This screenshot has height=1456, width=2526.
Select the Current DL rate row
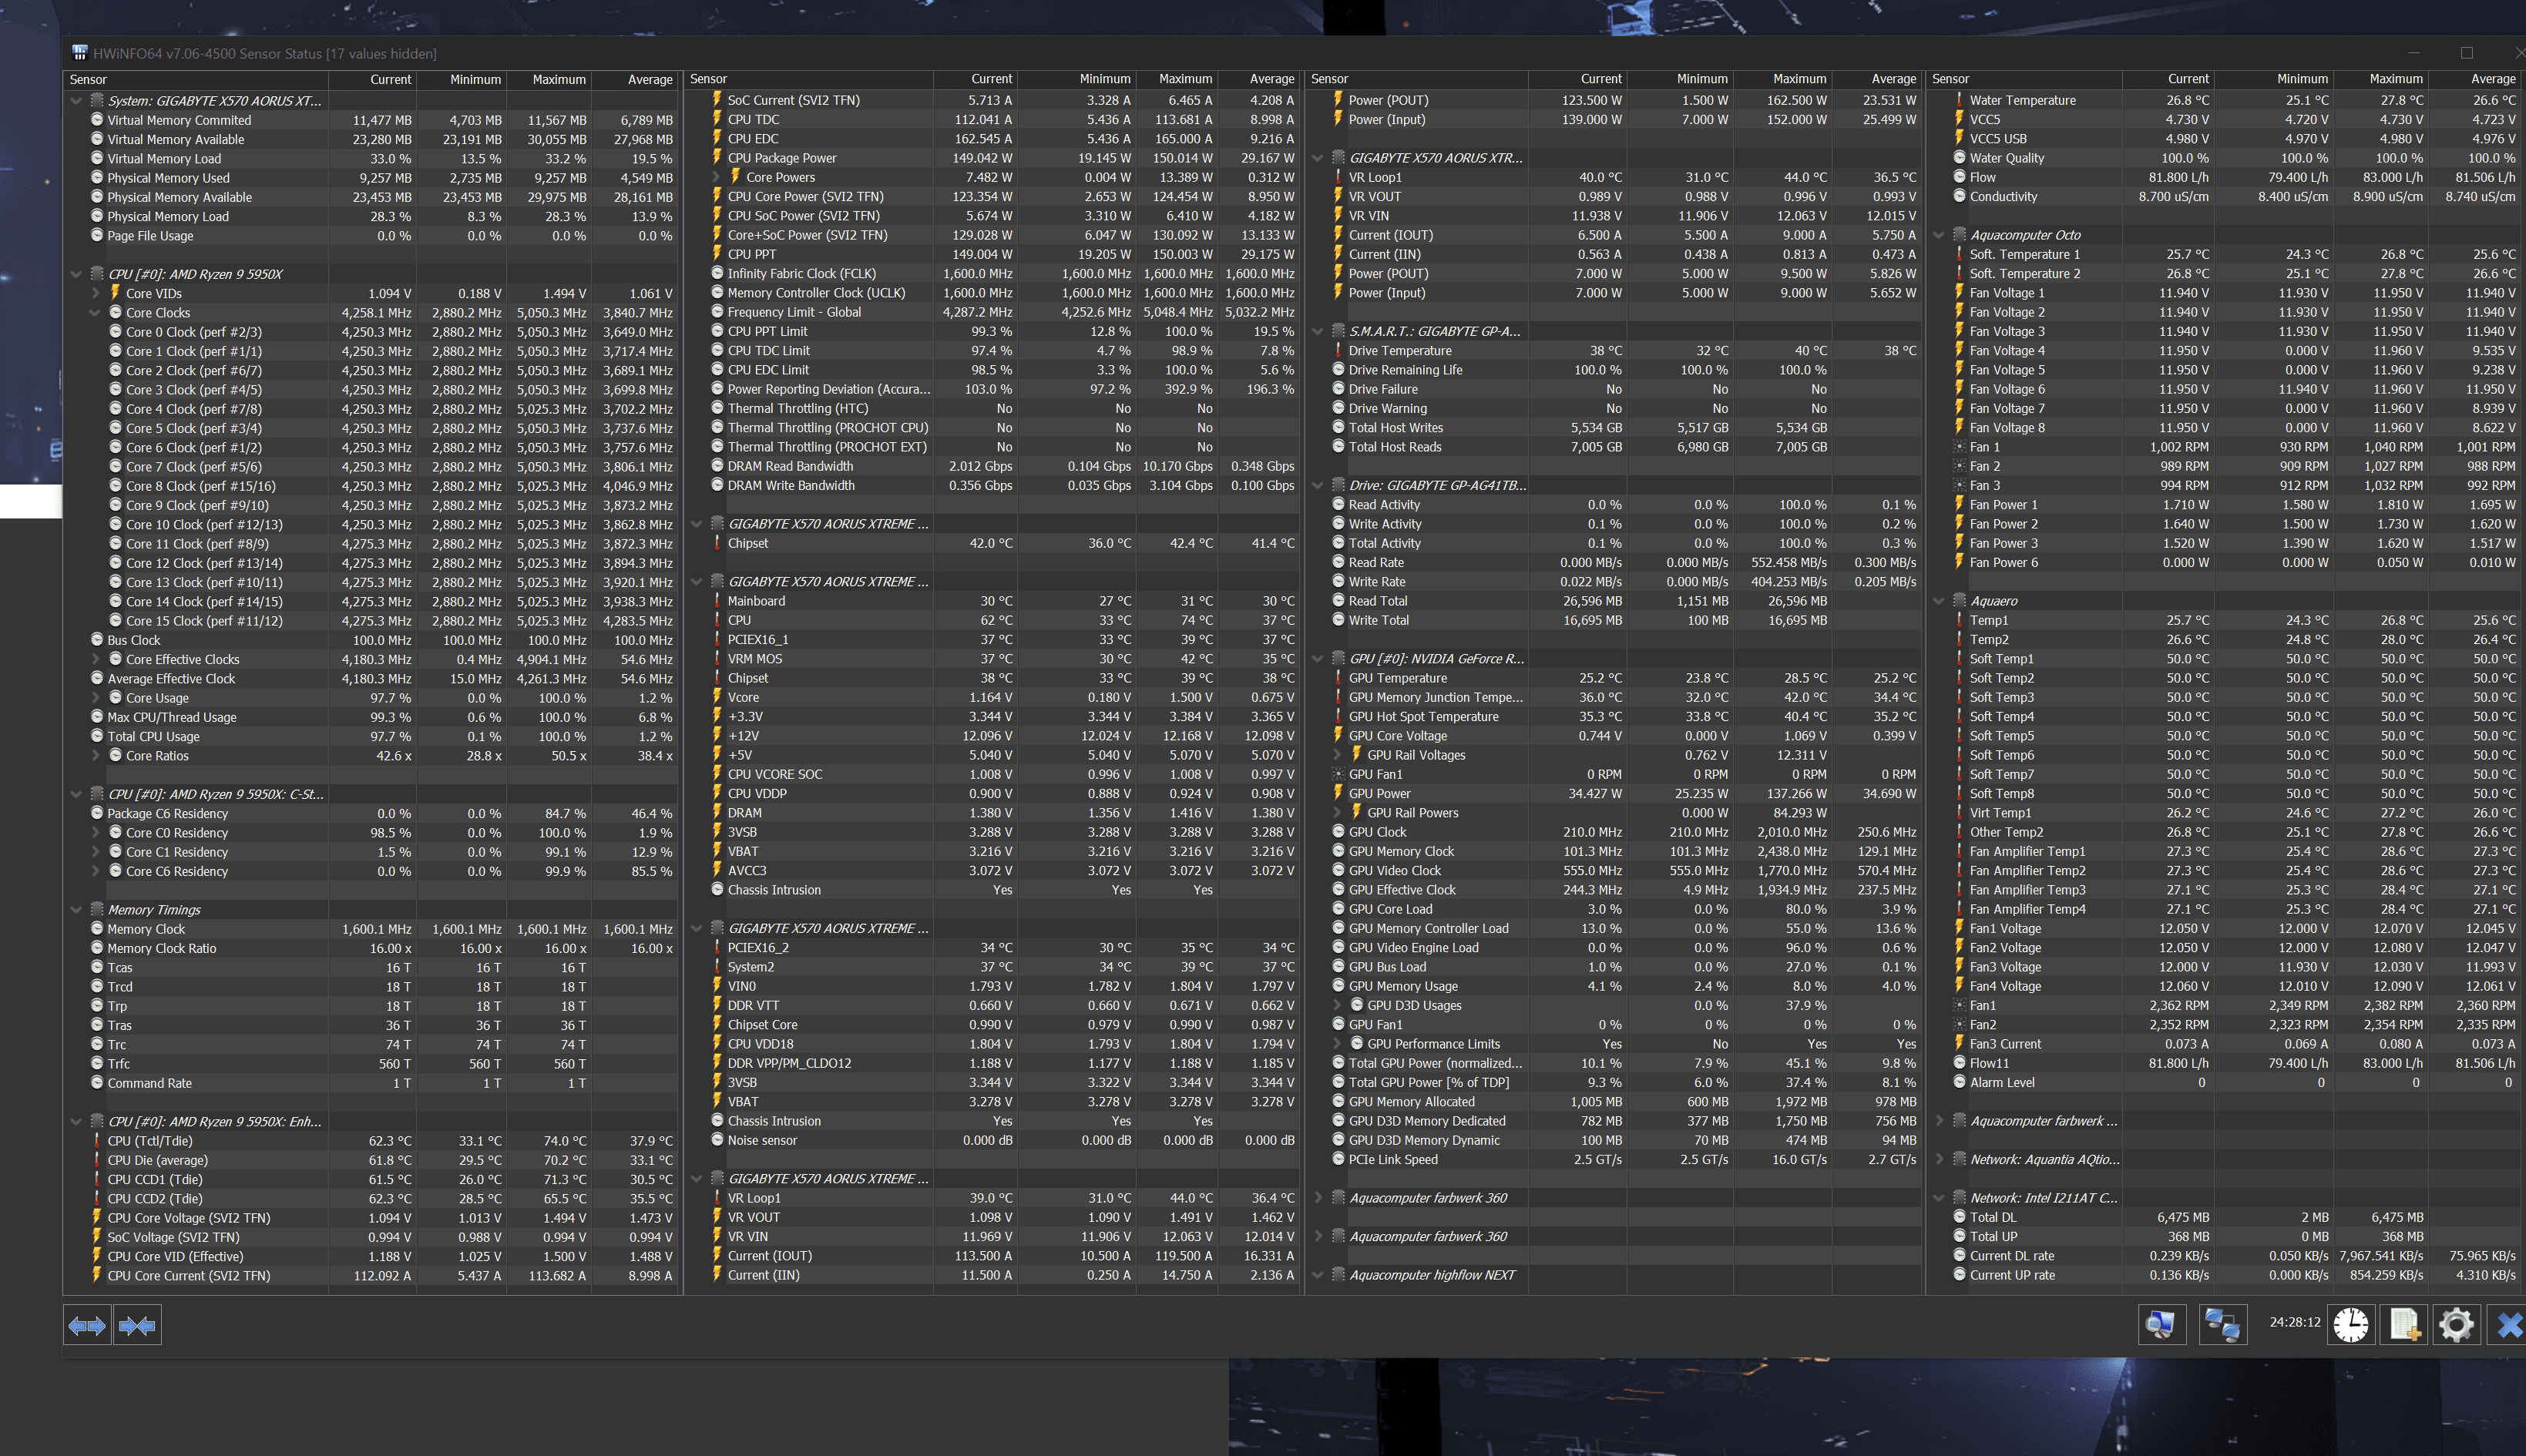click(2224, 1256)
